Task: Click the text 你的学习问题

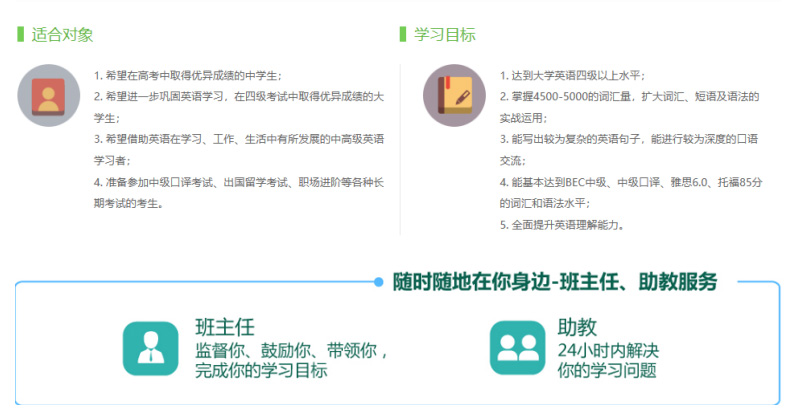Action: pos(607,370)
